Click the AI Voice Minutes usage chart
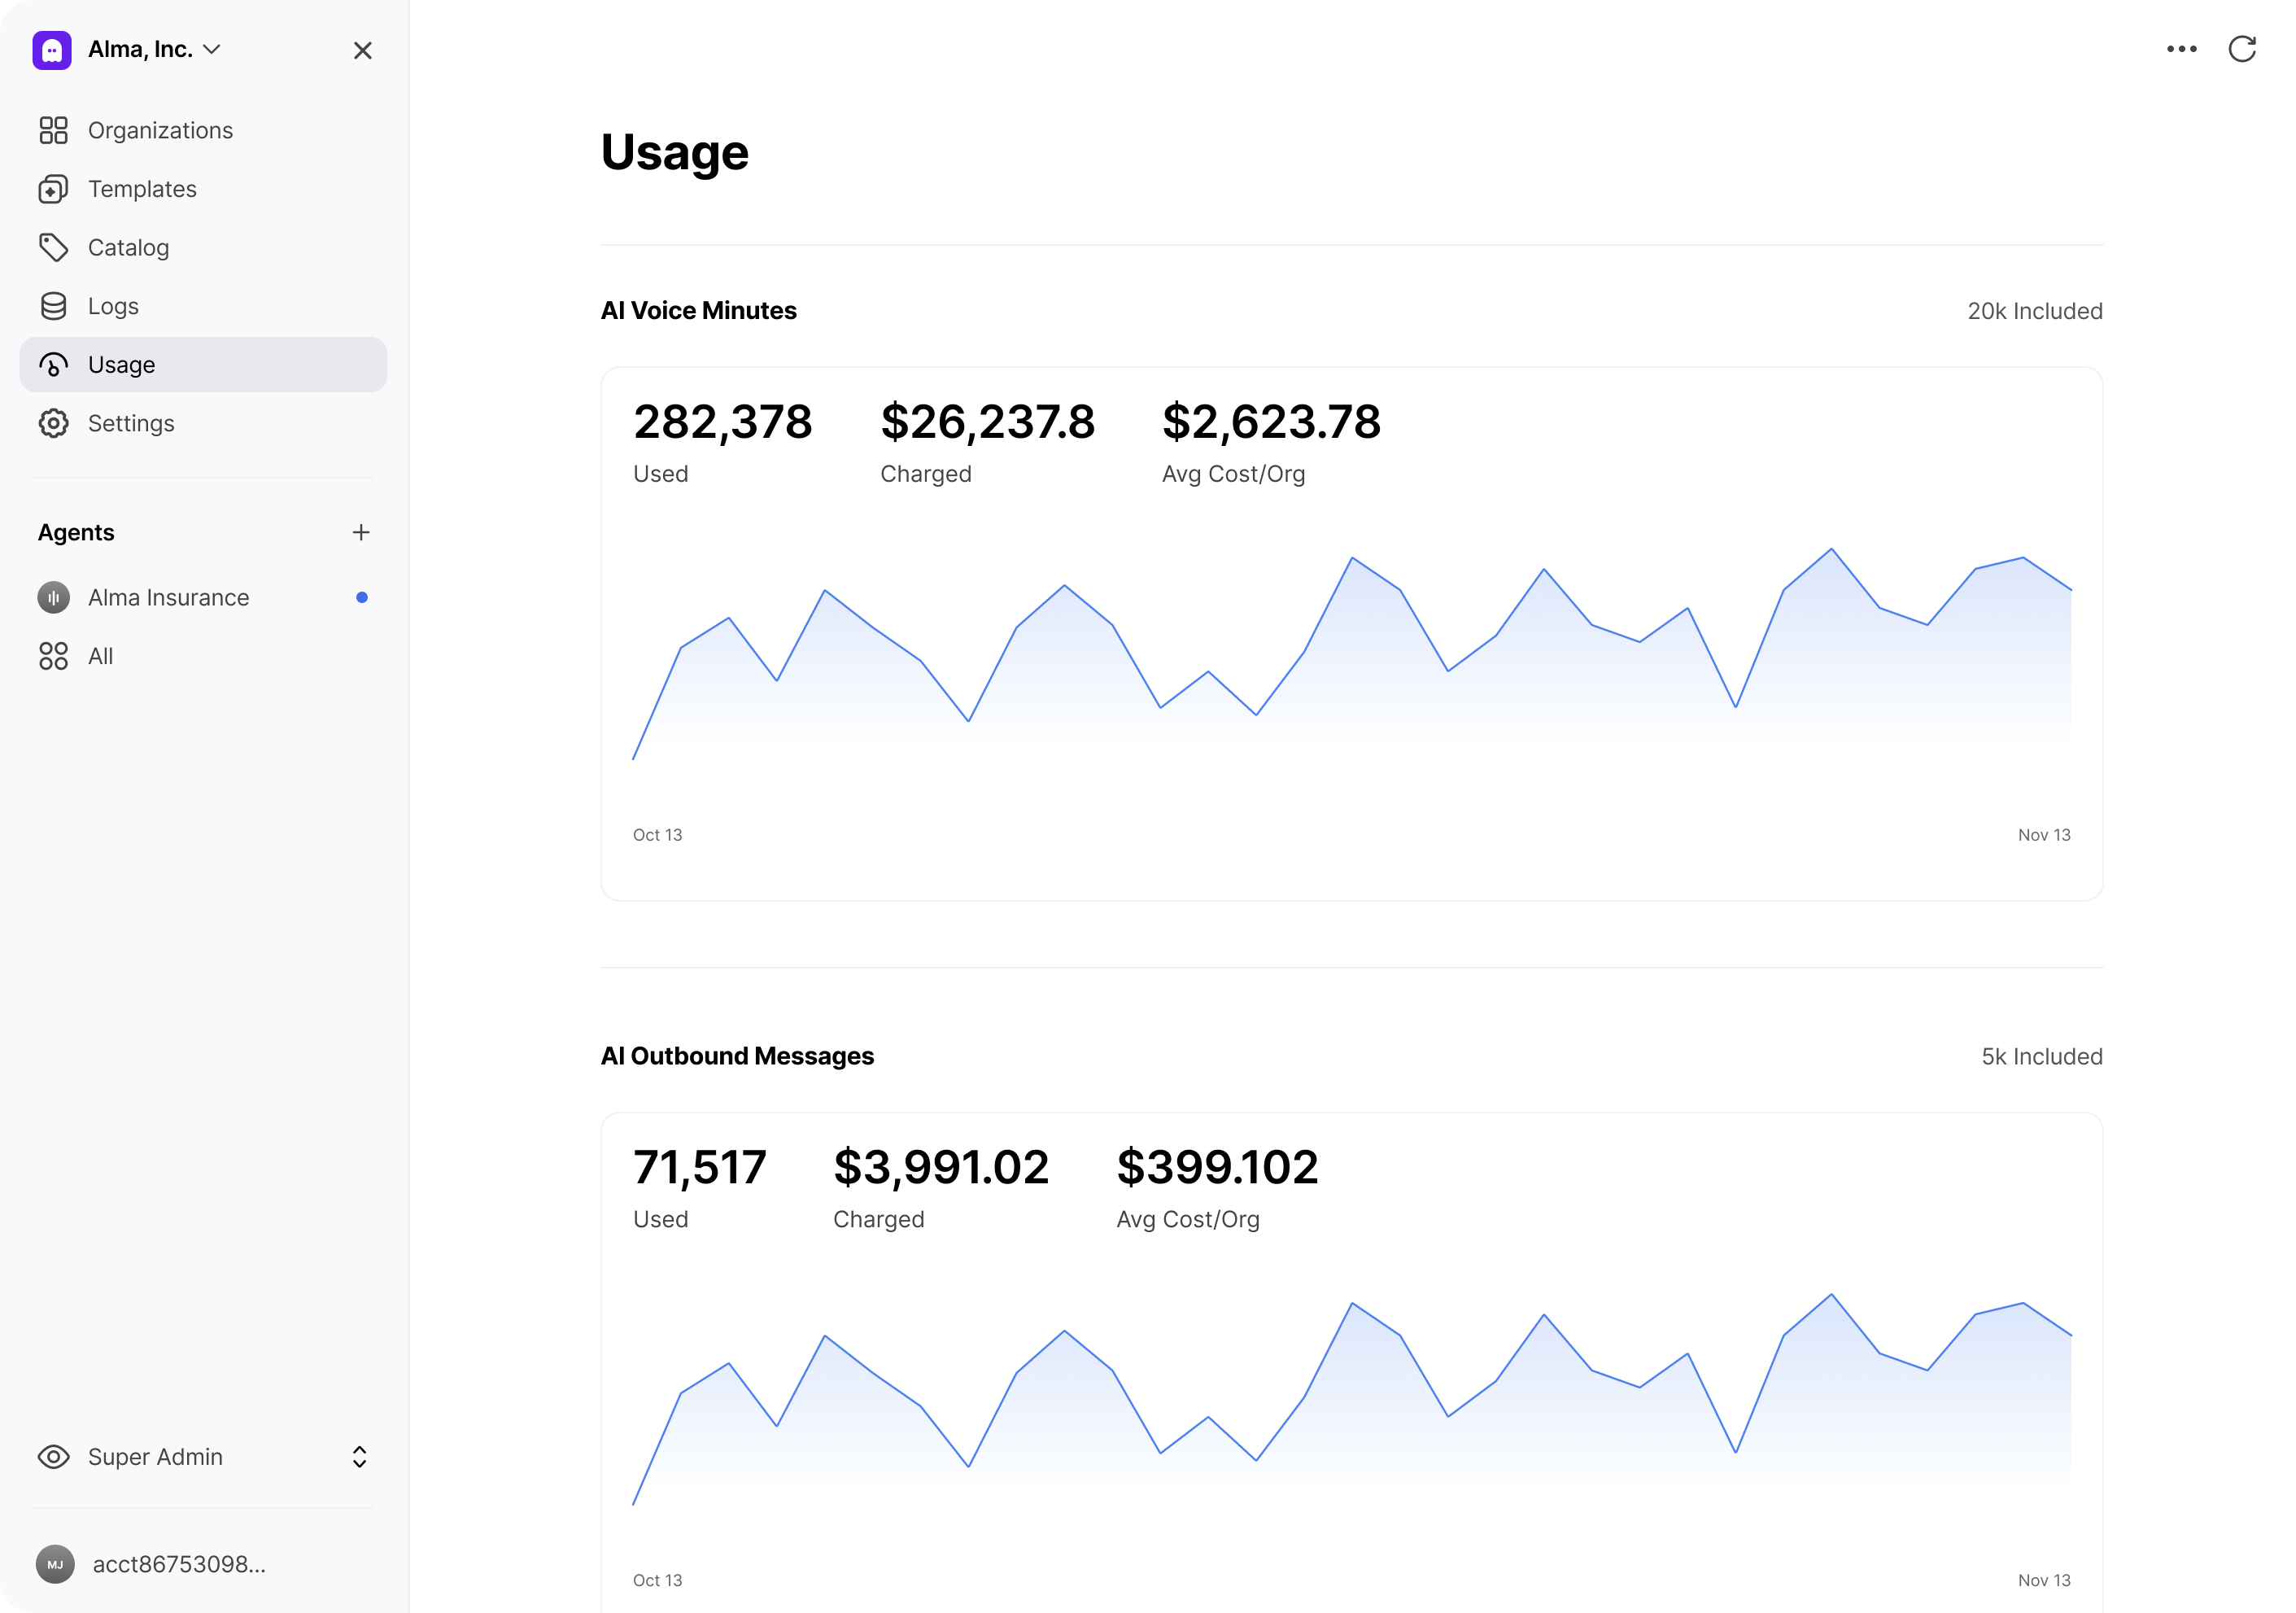 1351,660
